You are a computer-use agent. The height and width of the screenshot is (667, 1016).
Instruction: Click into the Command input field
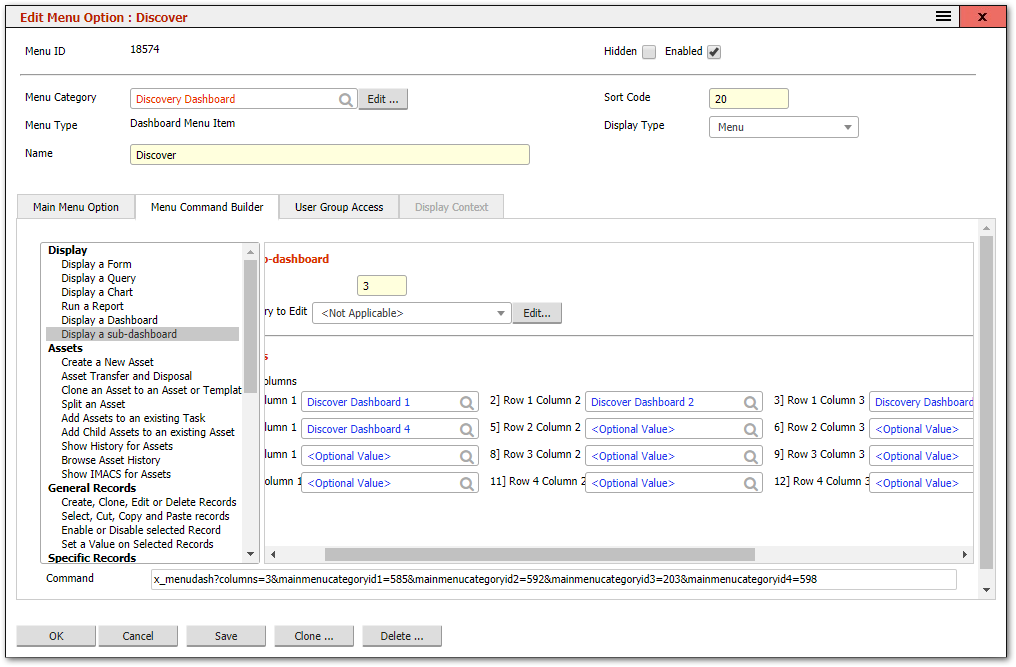pyautogui.click(x=550, y=579)
